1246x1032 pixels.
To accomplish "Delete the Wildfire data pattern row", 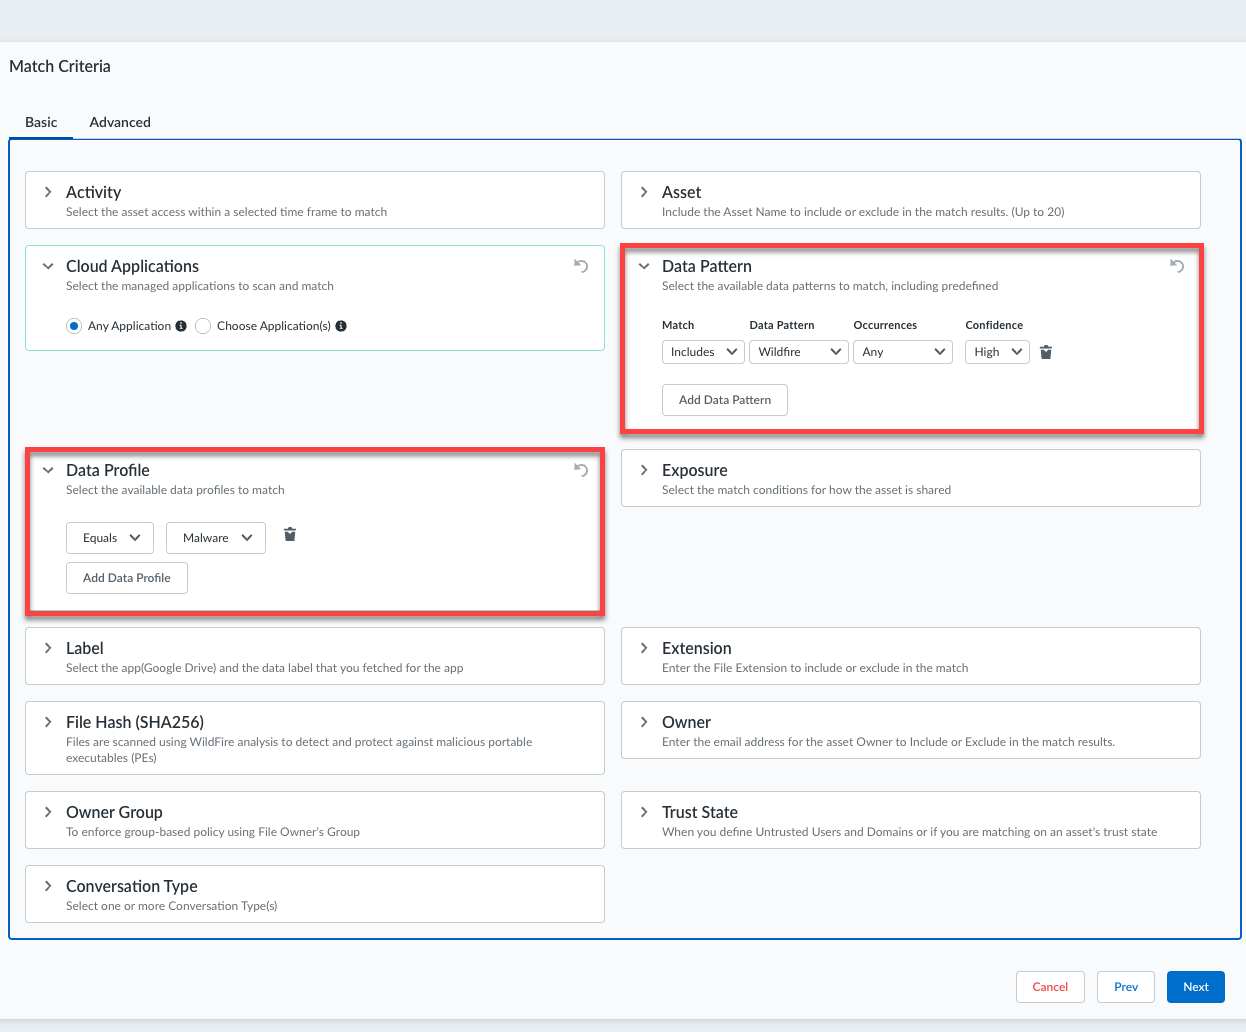I will click(1046, 352).
